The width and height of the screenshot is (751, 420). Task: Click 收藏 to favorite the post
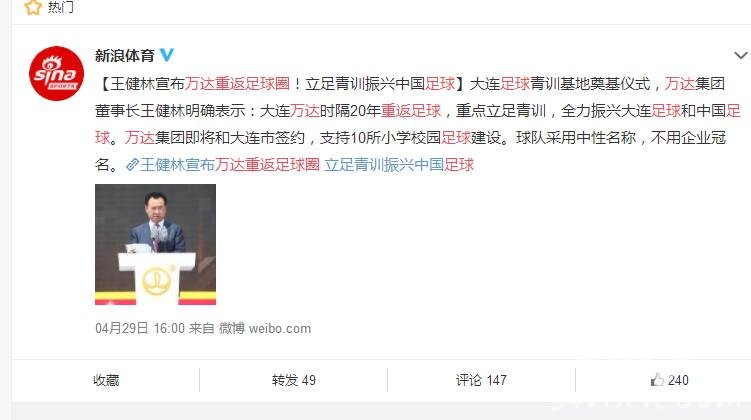point(106,380)
